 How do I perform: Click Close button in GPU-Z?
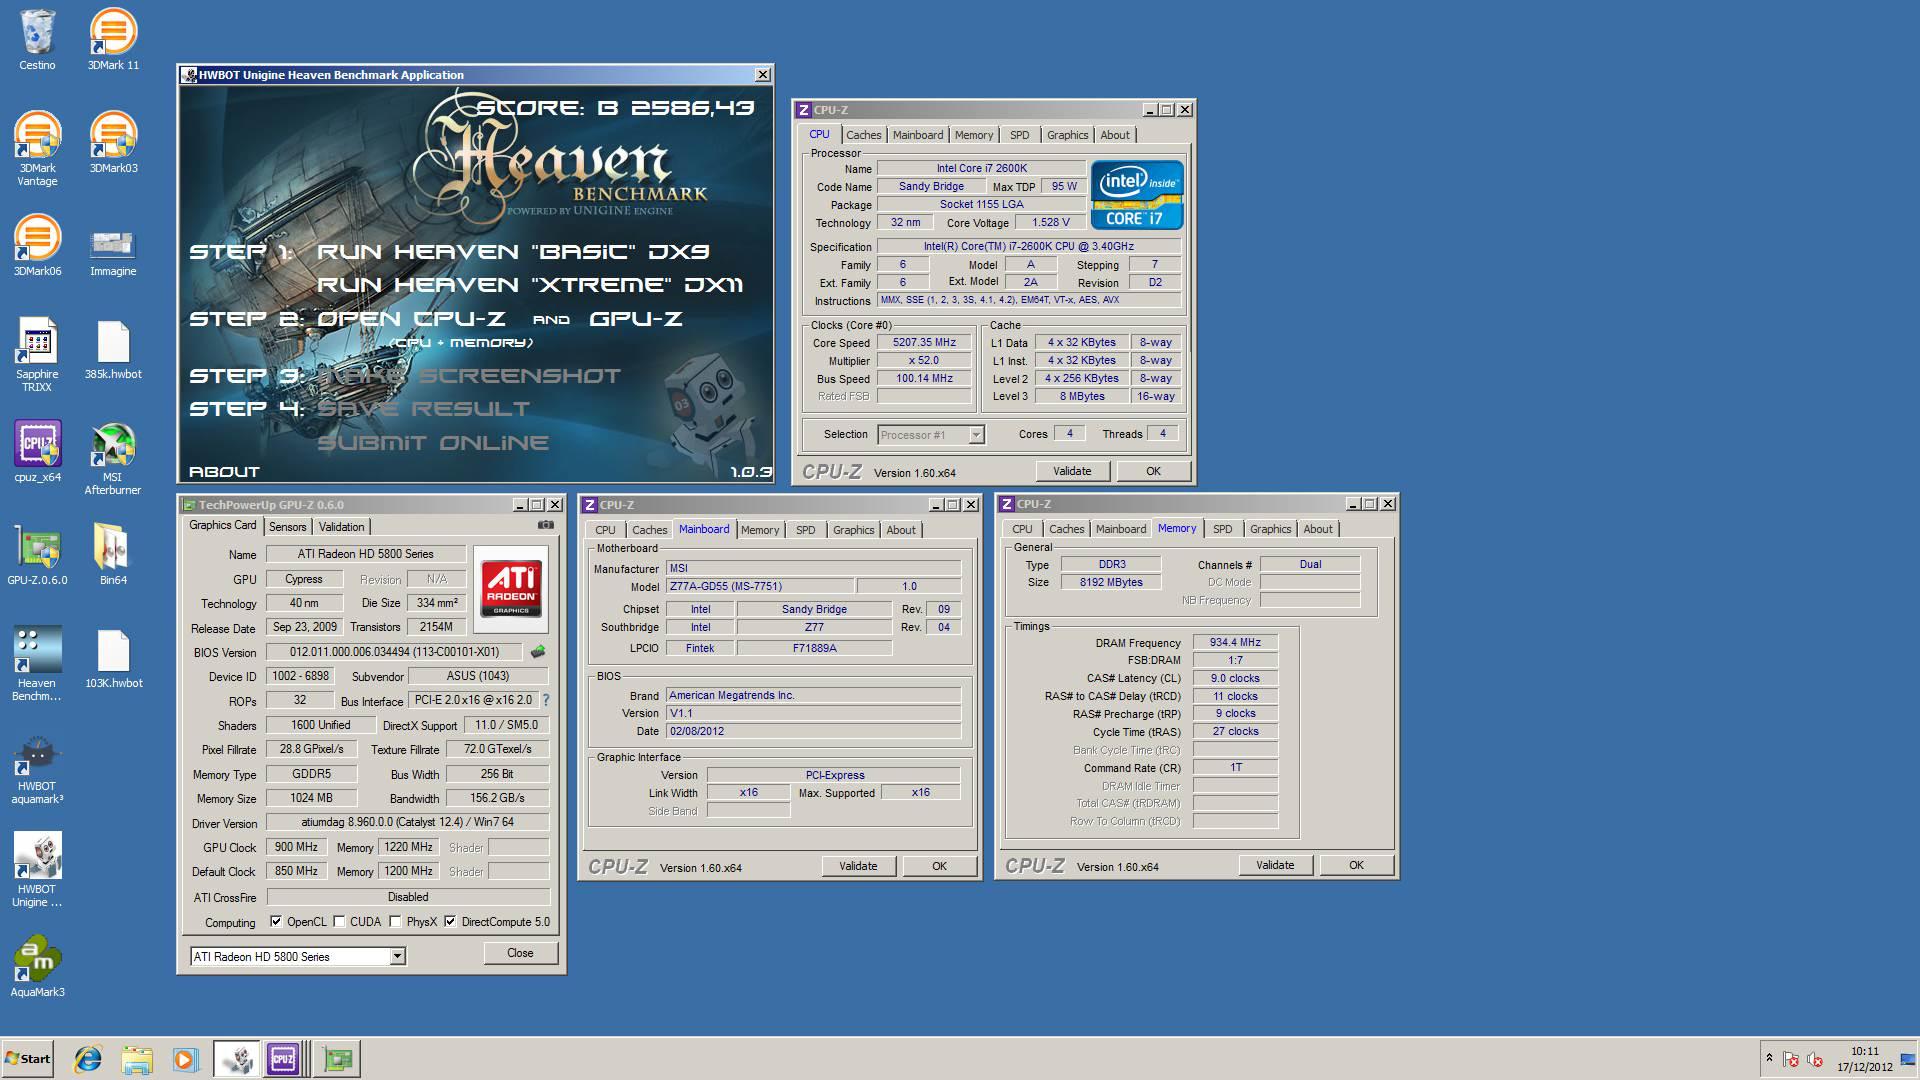coord(520,953)
